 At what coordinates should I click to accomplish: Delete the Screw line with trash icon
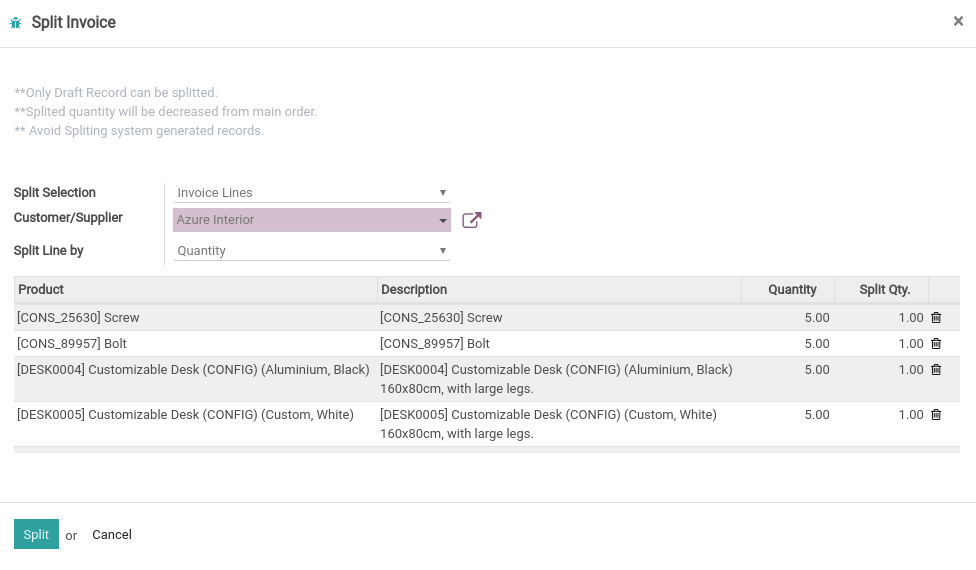pos(936,317)
